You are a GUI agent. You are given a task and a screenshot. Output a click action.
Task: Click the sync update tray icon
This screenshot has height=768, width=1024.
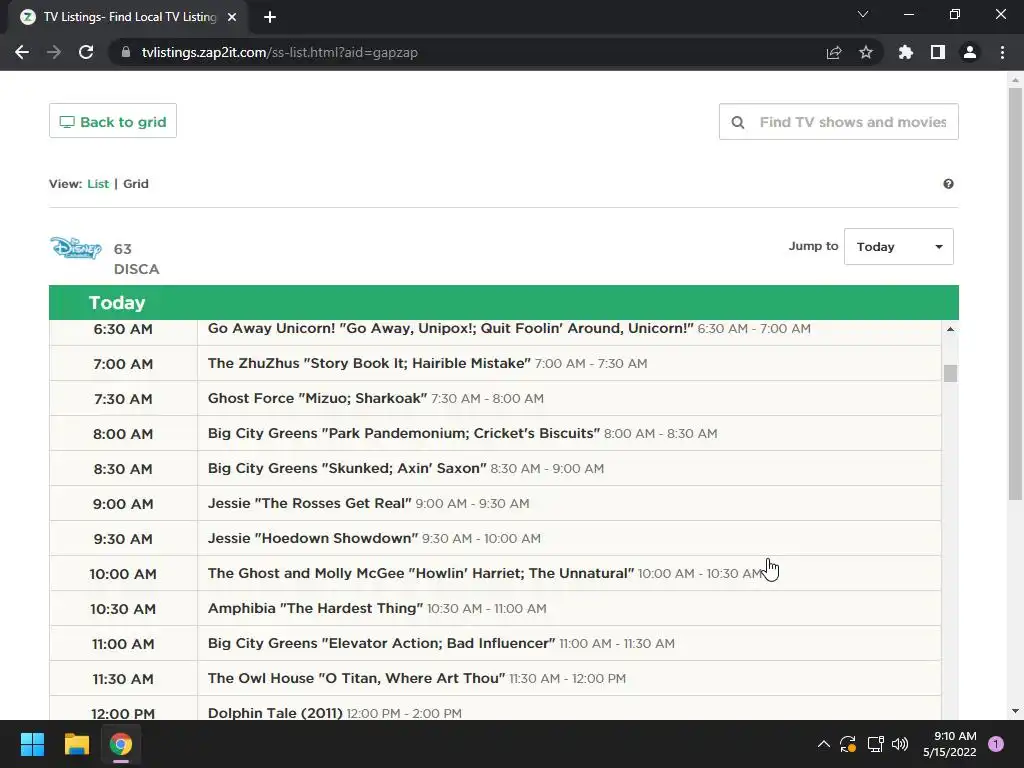coord(848,744)
